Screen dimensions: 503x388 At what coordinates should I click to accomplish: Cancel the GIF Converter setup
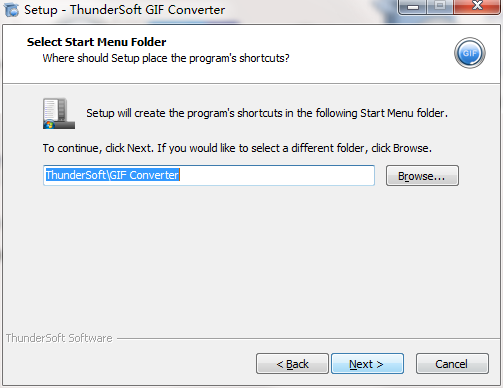(452, 364)
